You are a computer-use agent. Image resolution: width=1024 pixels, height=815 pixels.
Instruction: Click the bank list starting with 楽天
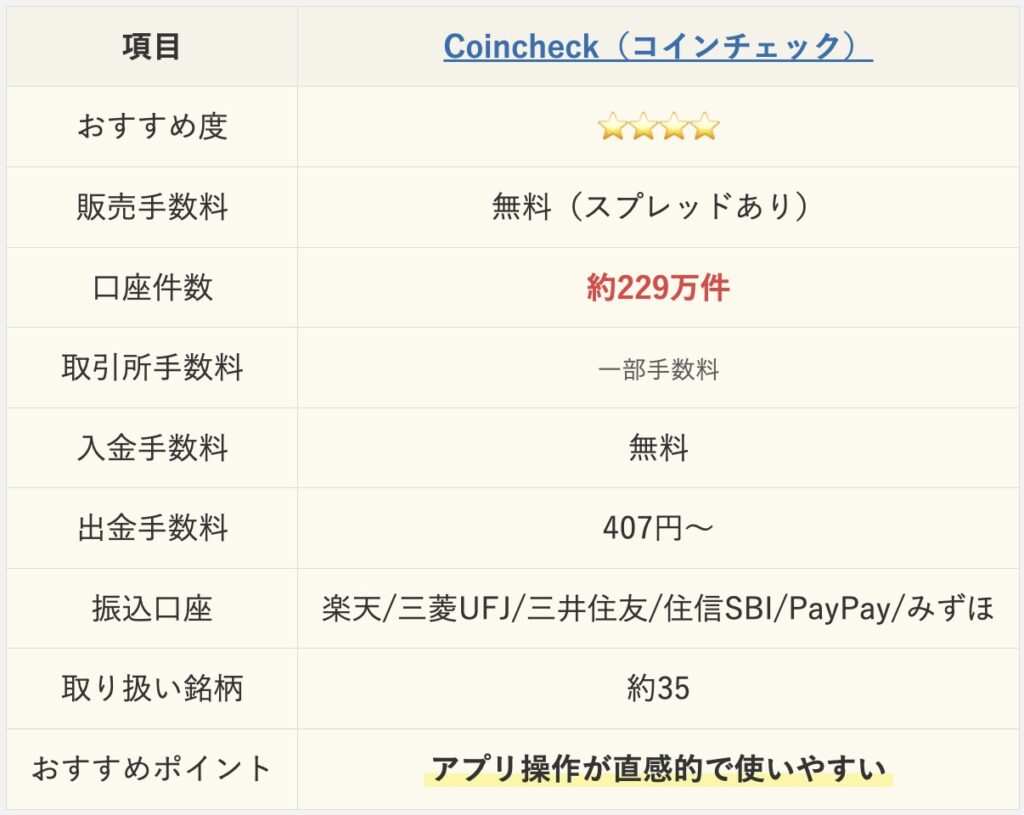pyautogui.click(x=658, y=609)
